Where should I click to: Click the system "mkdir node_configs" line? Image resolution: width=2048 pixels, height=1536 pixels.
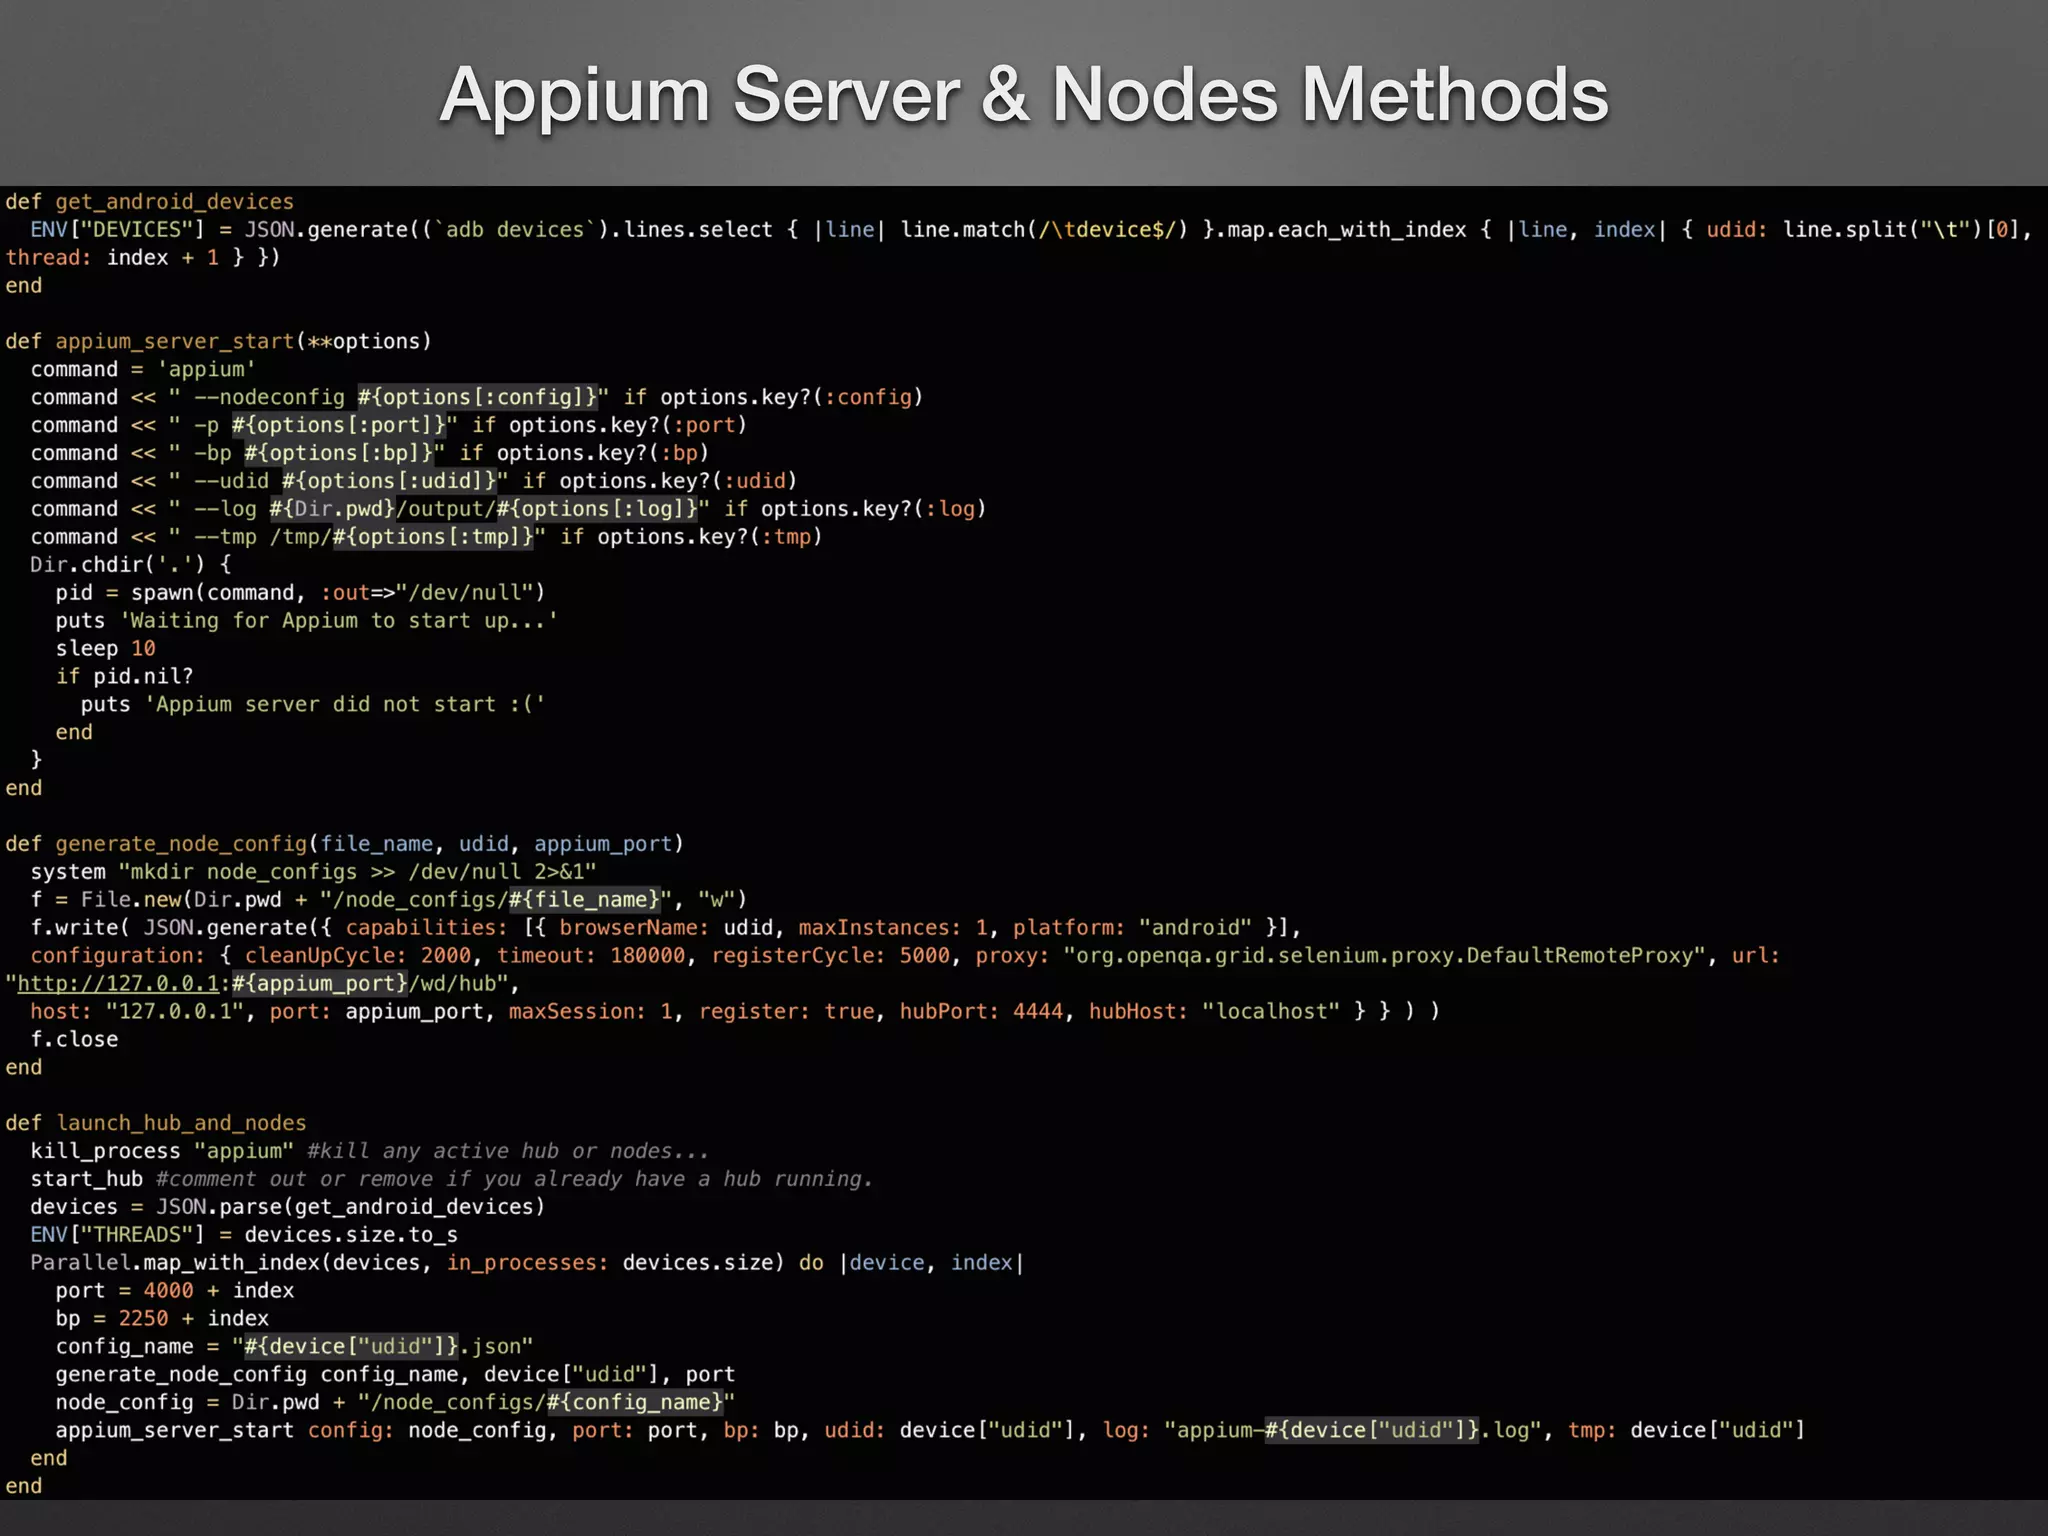pos(313,872)
